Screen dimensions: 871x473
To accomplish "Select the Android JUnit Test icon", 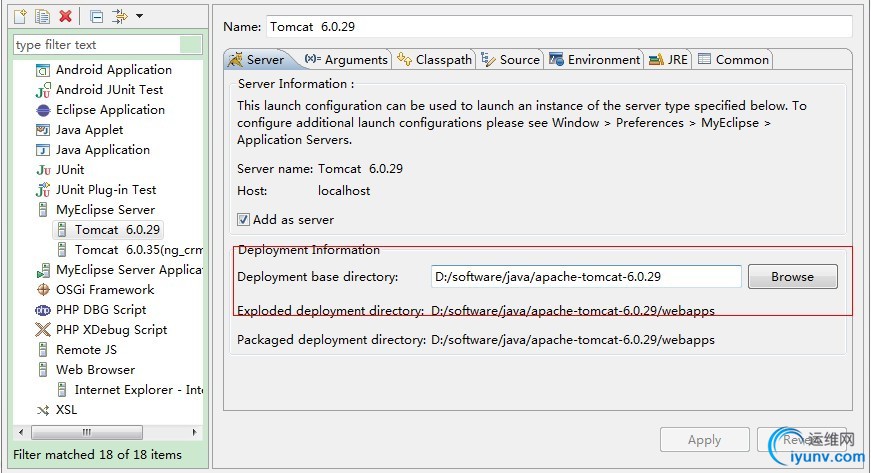I will tap(43, 90).
